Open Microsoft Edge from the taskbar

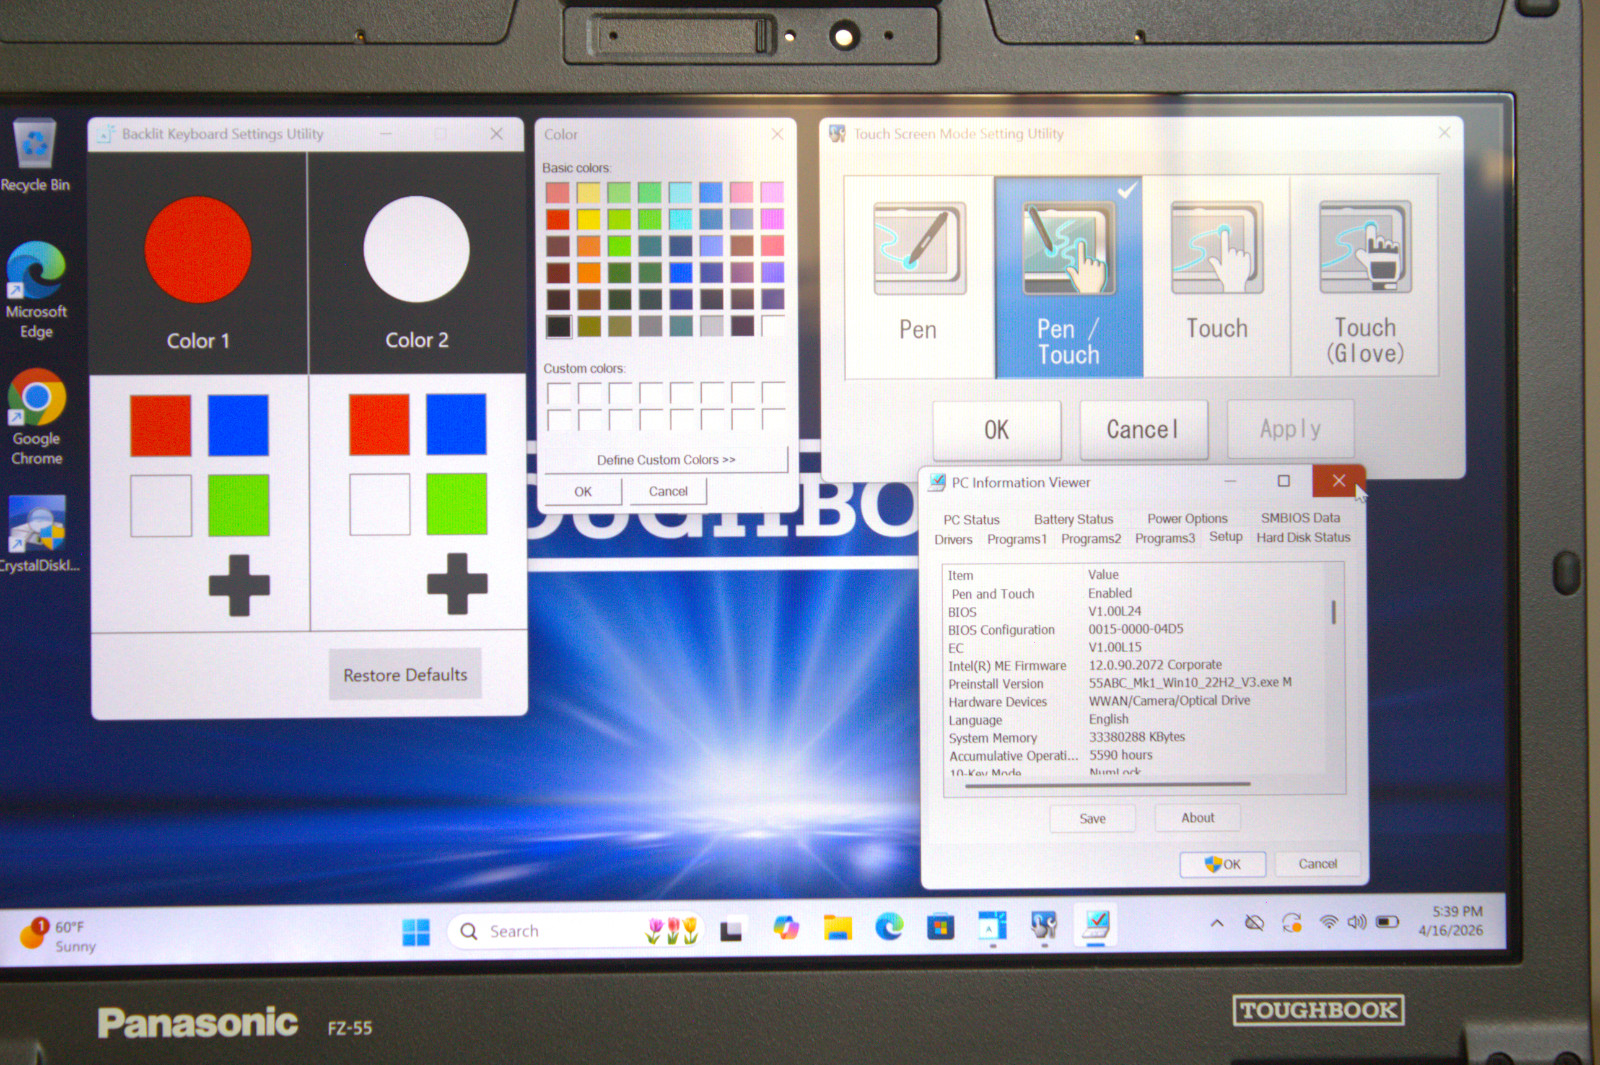[889, 928]
